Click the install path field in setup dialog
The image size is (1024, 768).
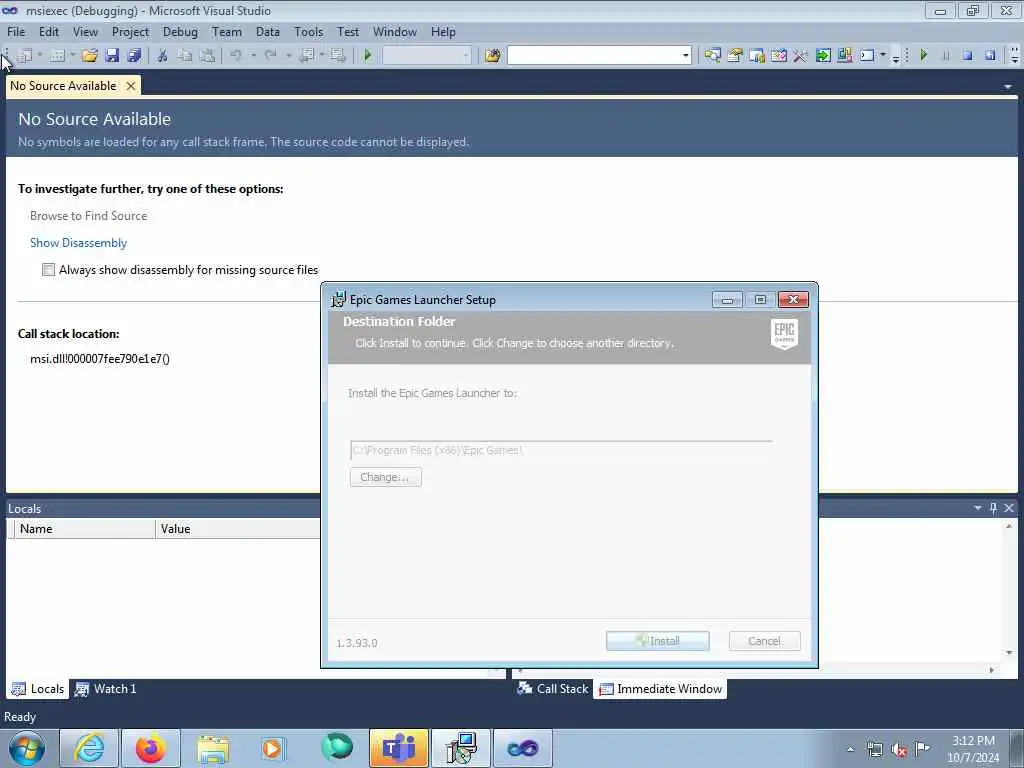tap(561, 451)
